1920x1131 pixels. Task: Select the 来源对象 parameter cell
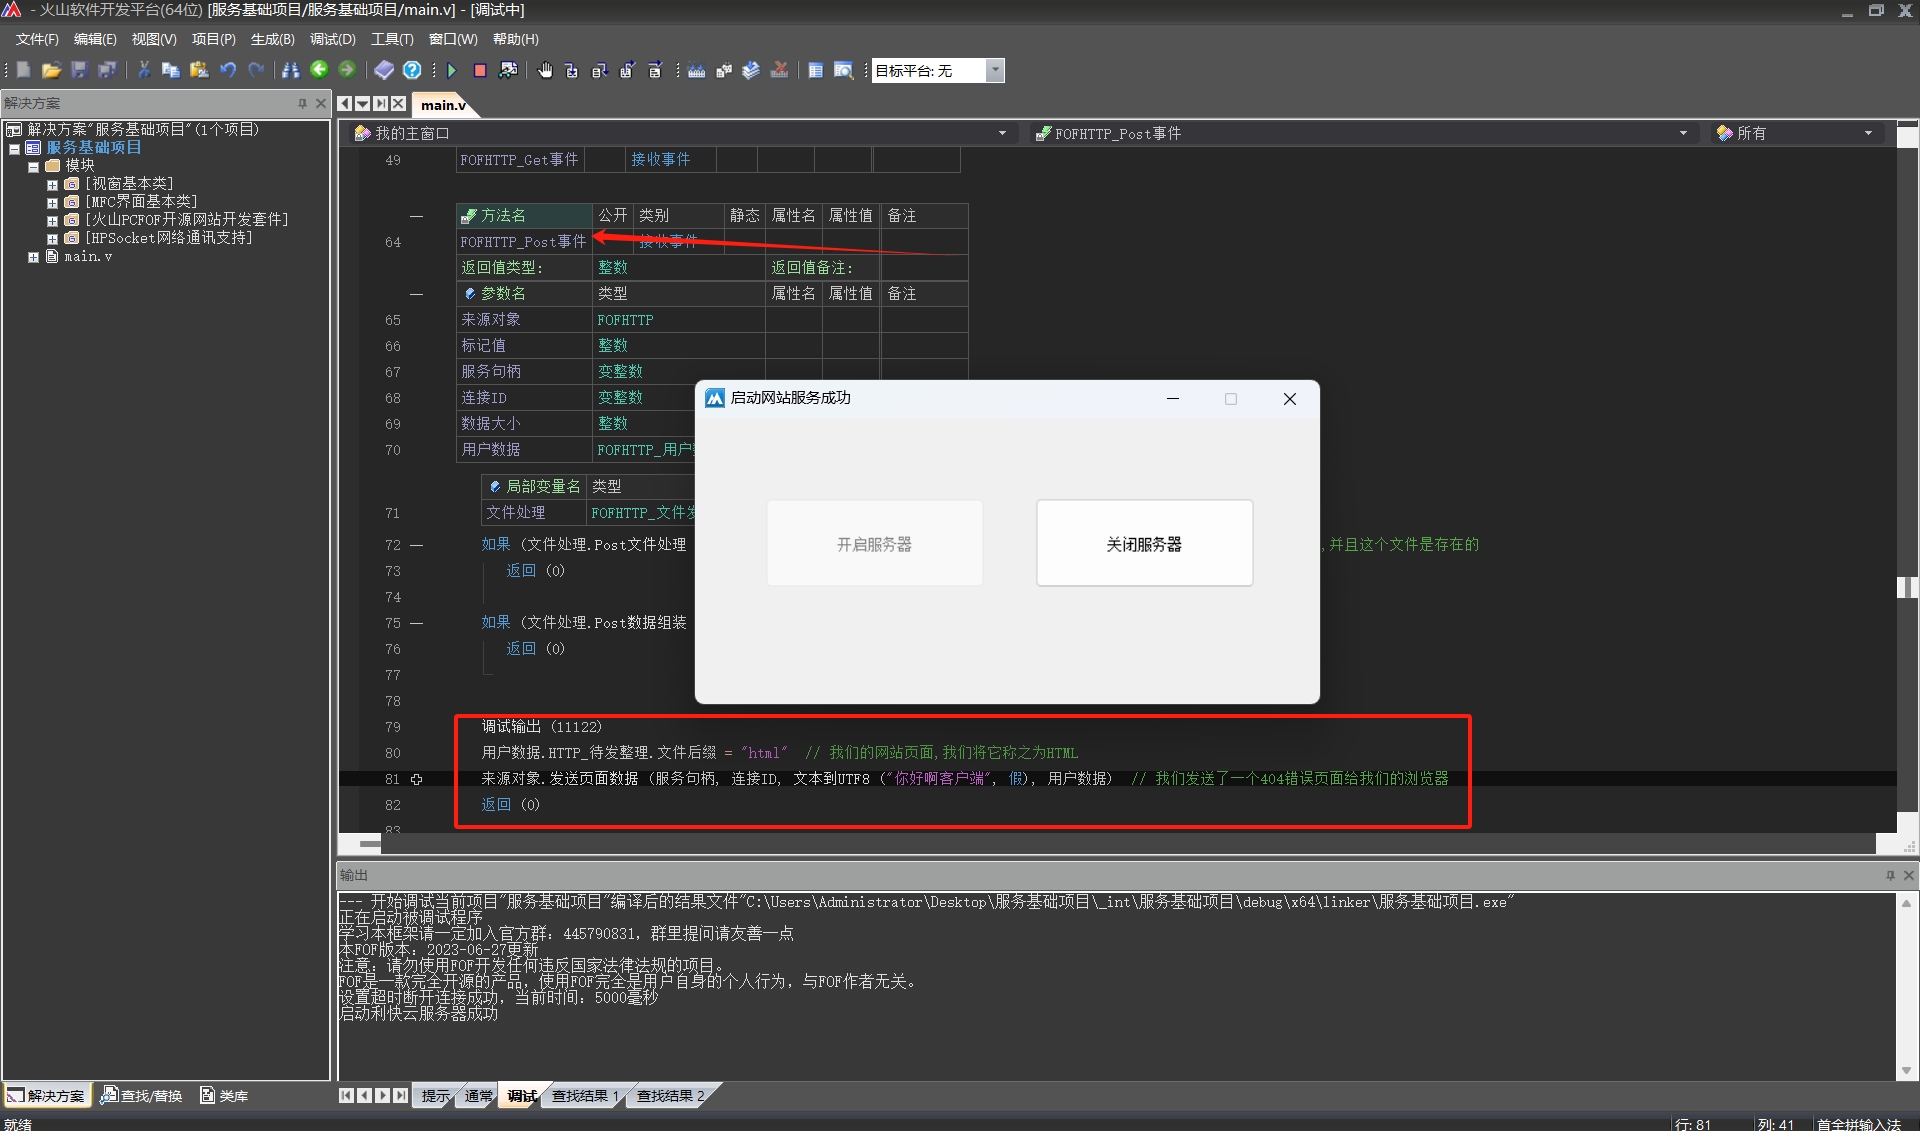tap(524, 320)
